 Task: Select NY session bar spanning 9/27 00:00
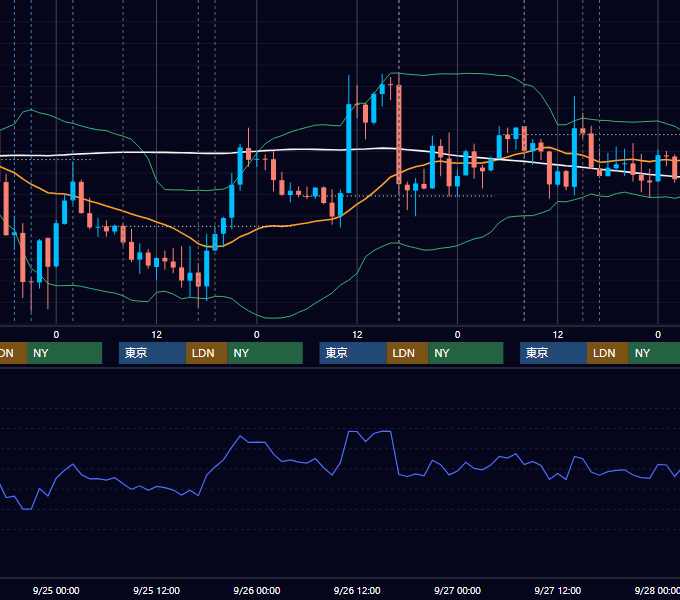click(466, 353)
